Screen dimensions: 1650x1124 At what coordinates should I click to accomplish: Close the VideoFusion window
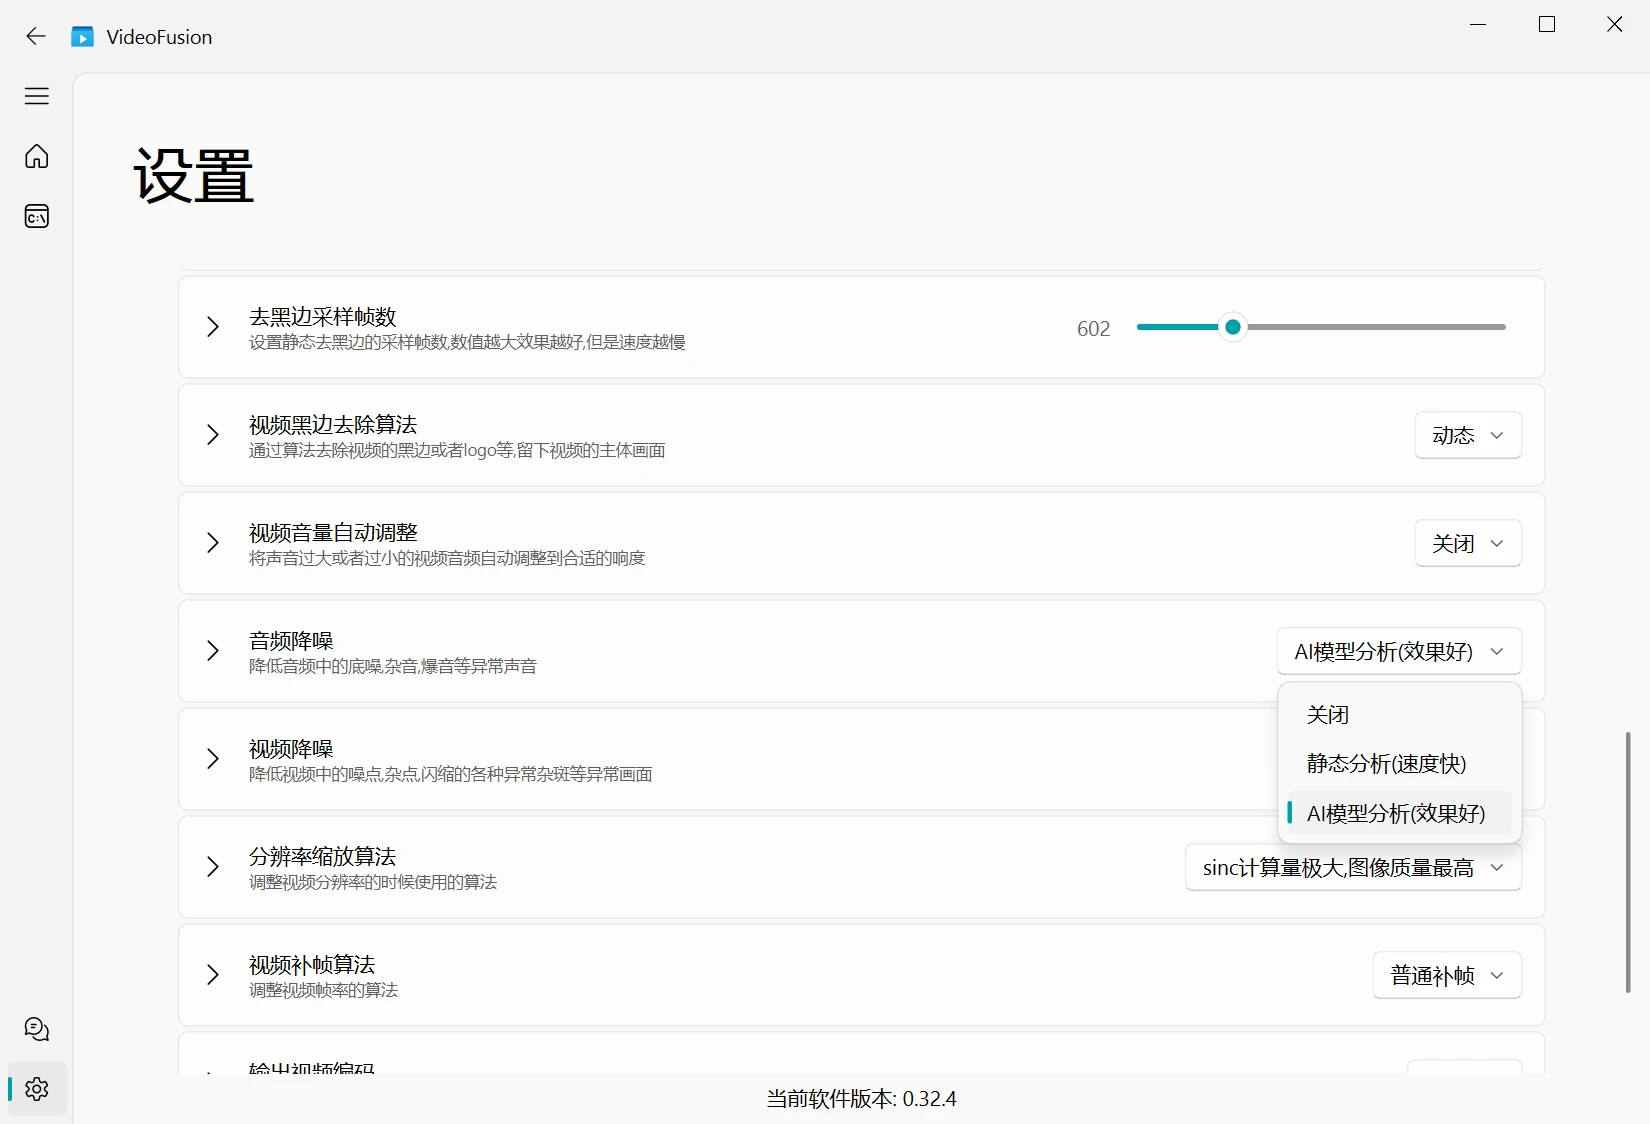(1615, 24)
